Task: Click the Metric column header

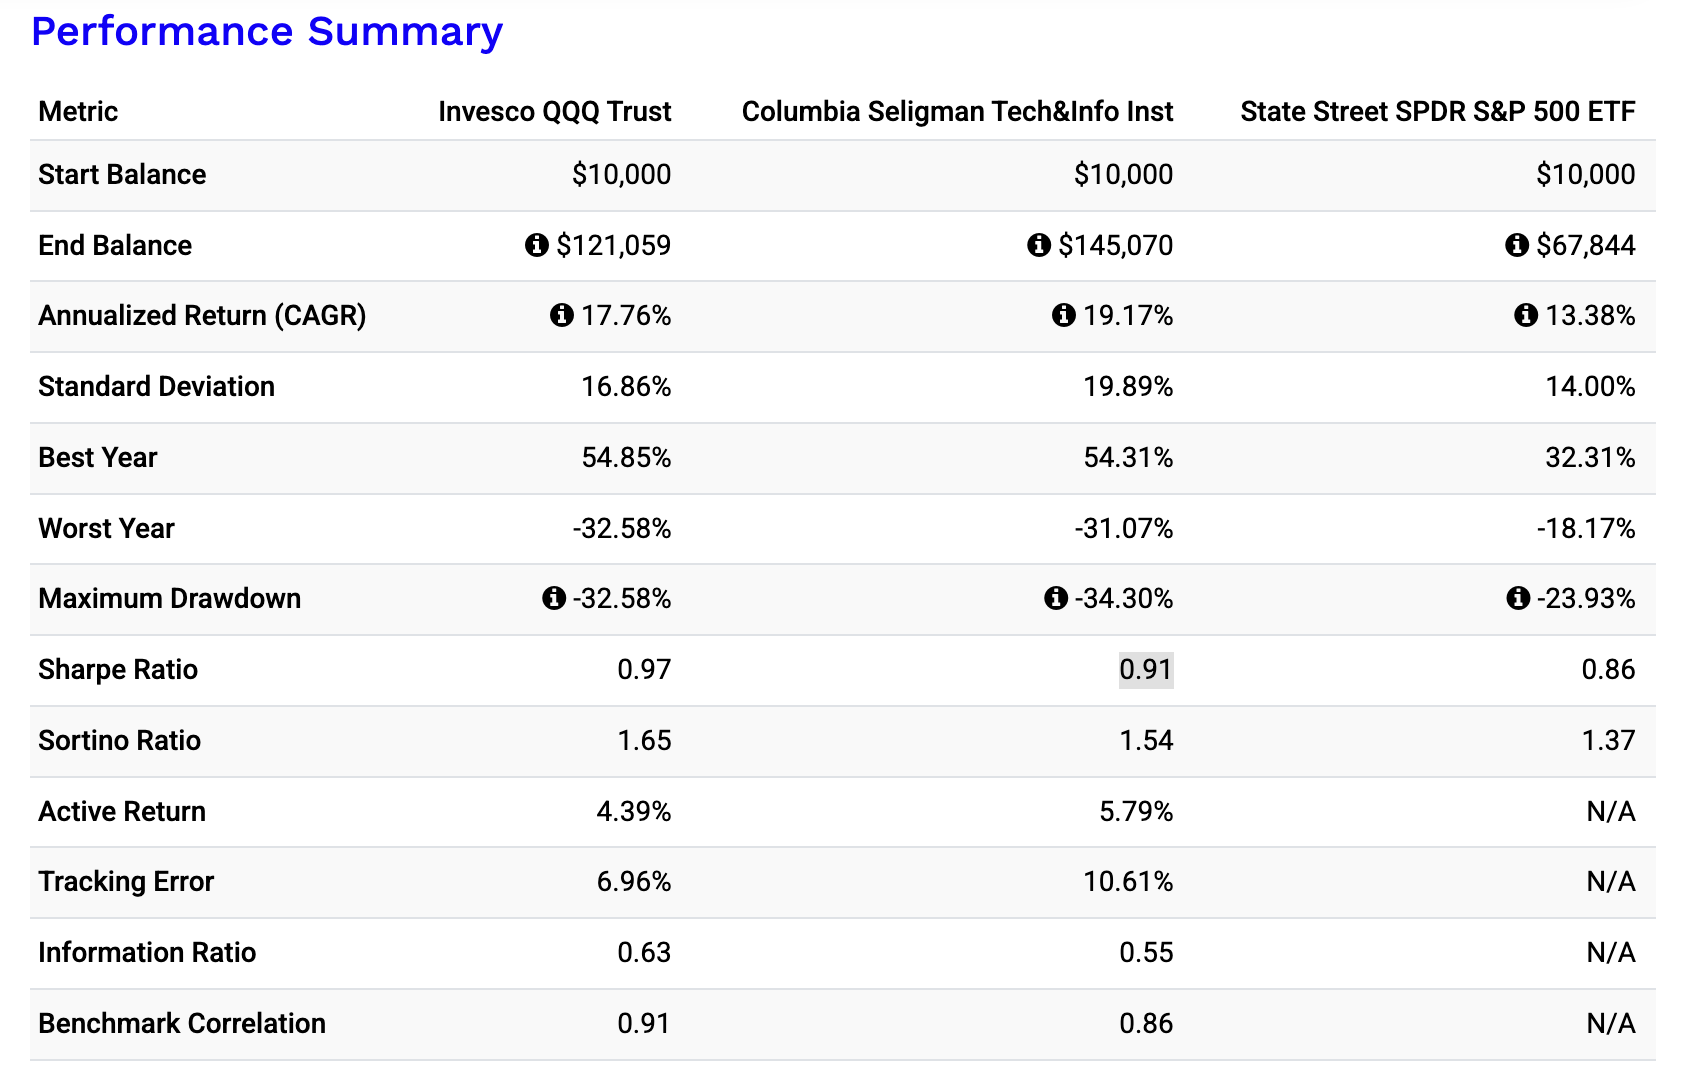Action: pos(78,111)
